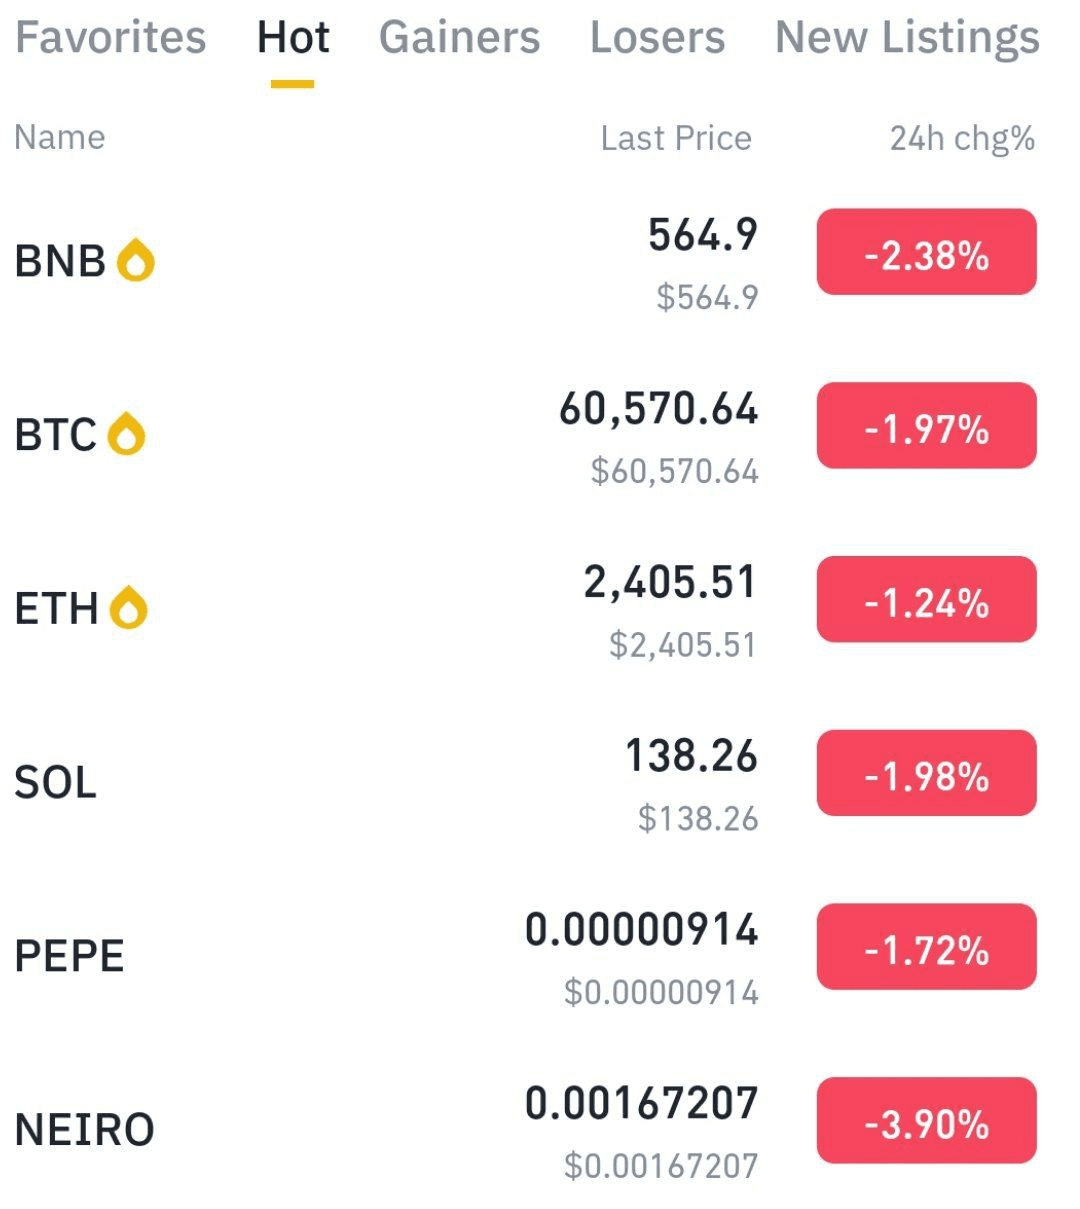Click the flame icon next to BNB
Image resolution: width=1080 pixels, height=1209 pixels.
[x=136, y=261]
